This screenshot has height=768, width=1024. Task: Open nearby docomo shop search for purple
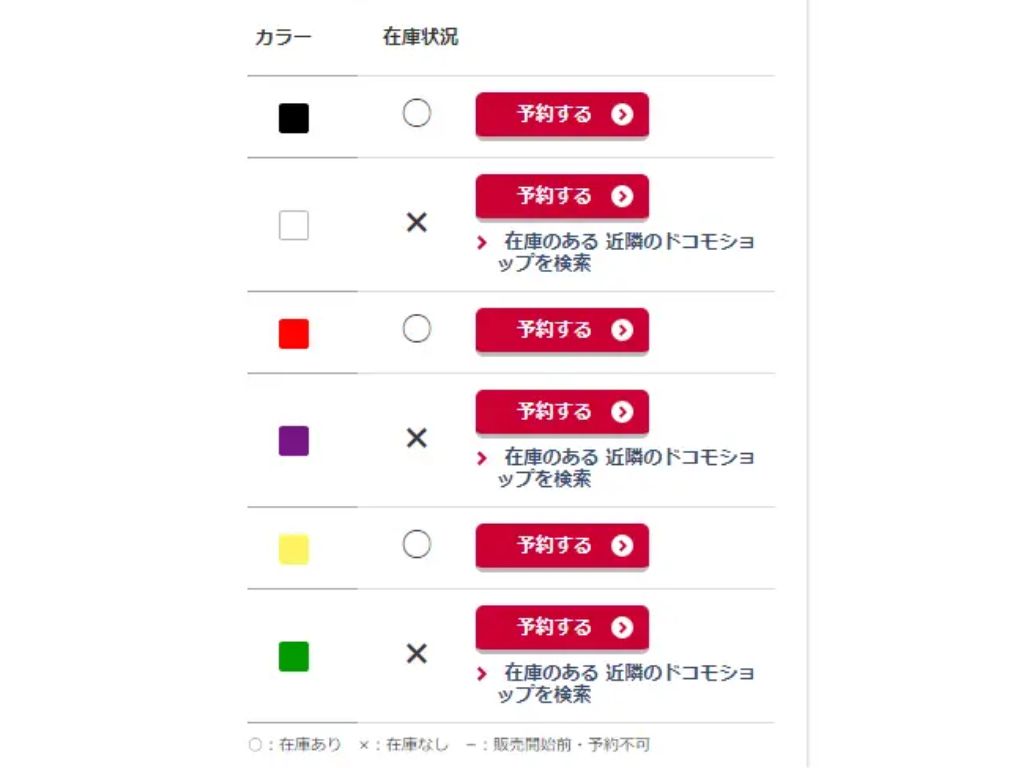[x=616, y=468]
